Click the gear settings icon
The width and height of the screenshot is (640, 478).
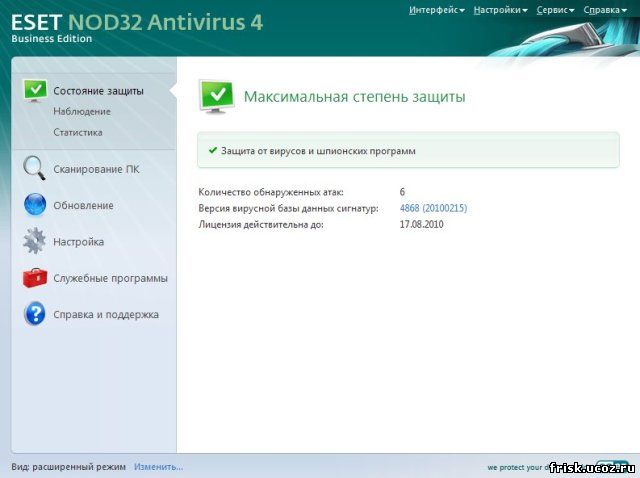point(34,241)
